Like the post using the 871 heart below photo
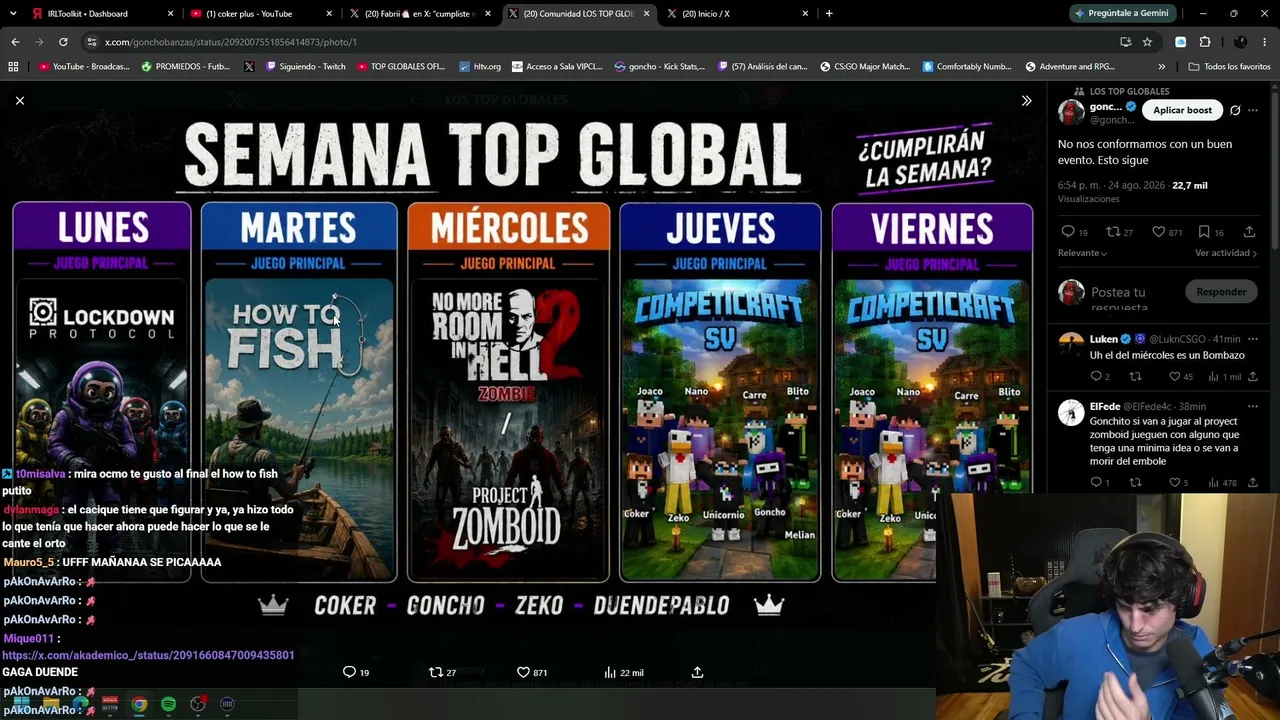This screenshot has height=720, width=1280. [x=523, y=672]
